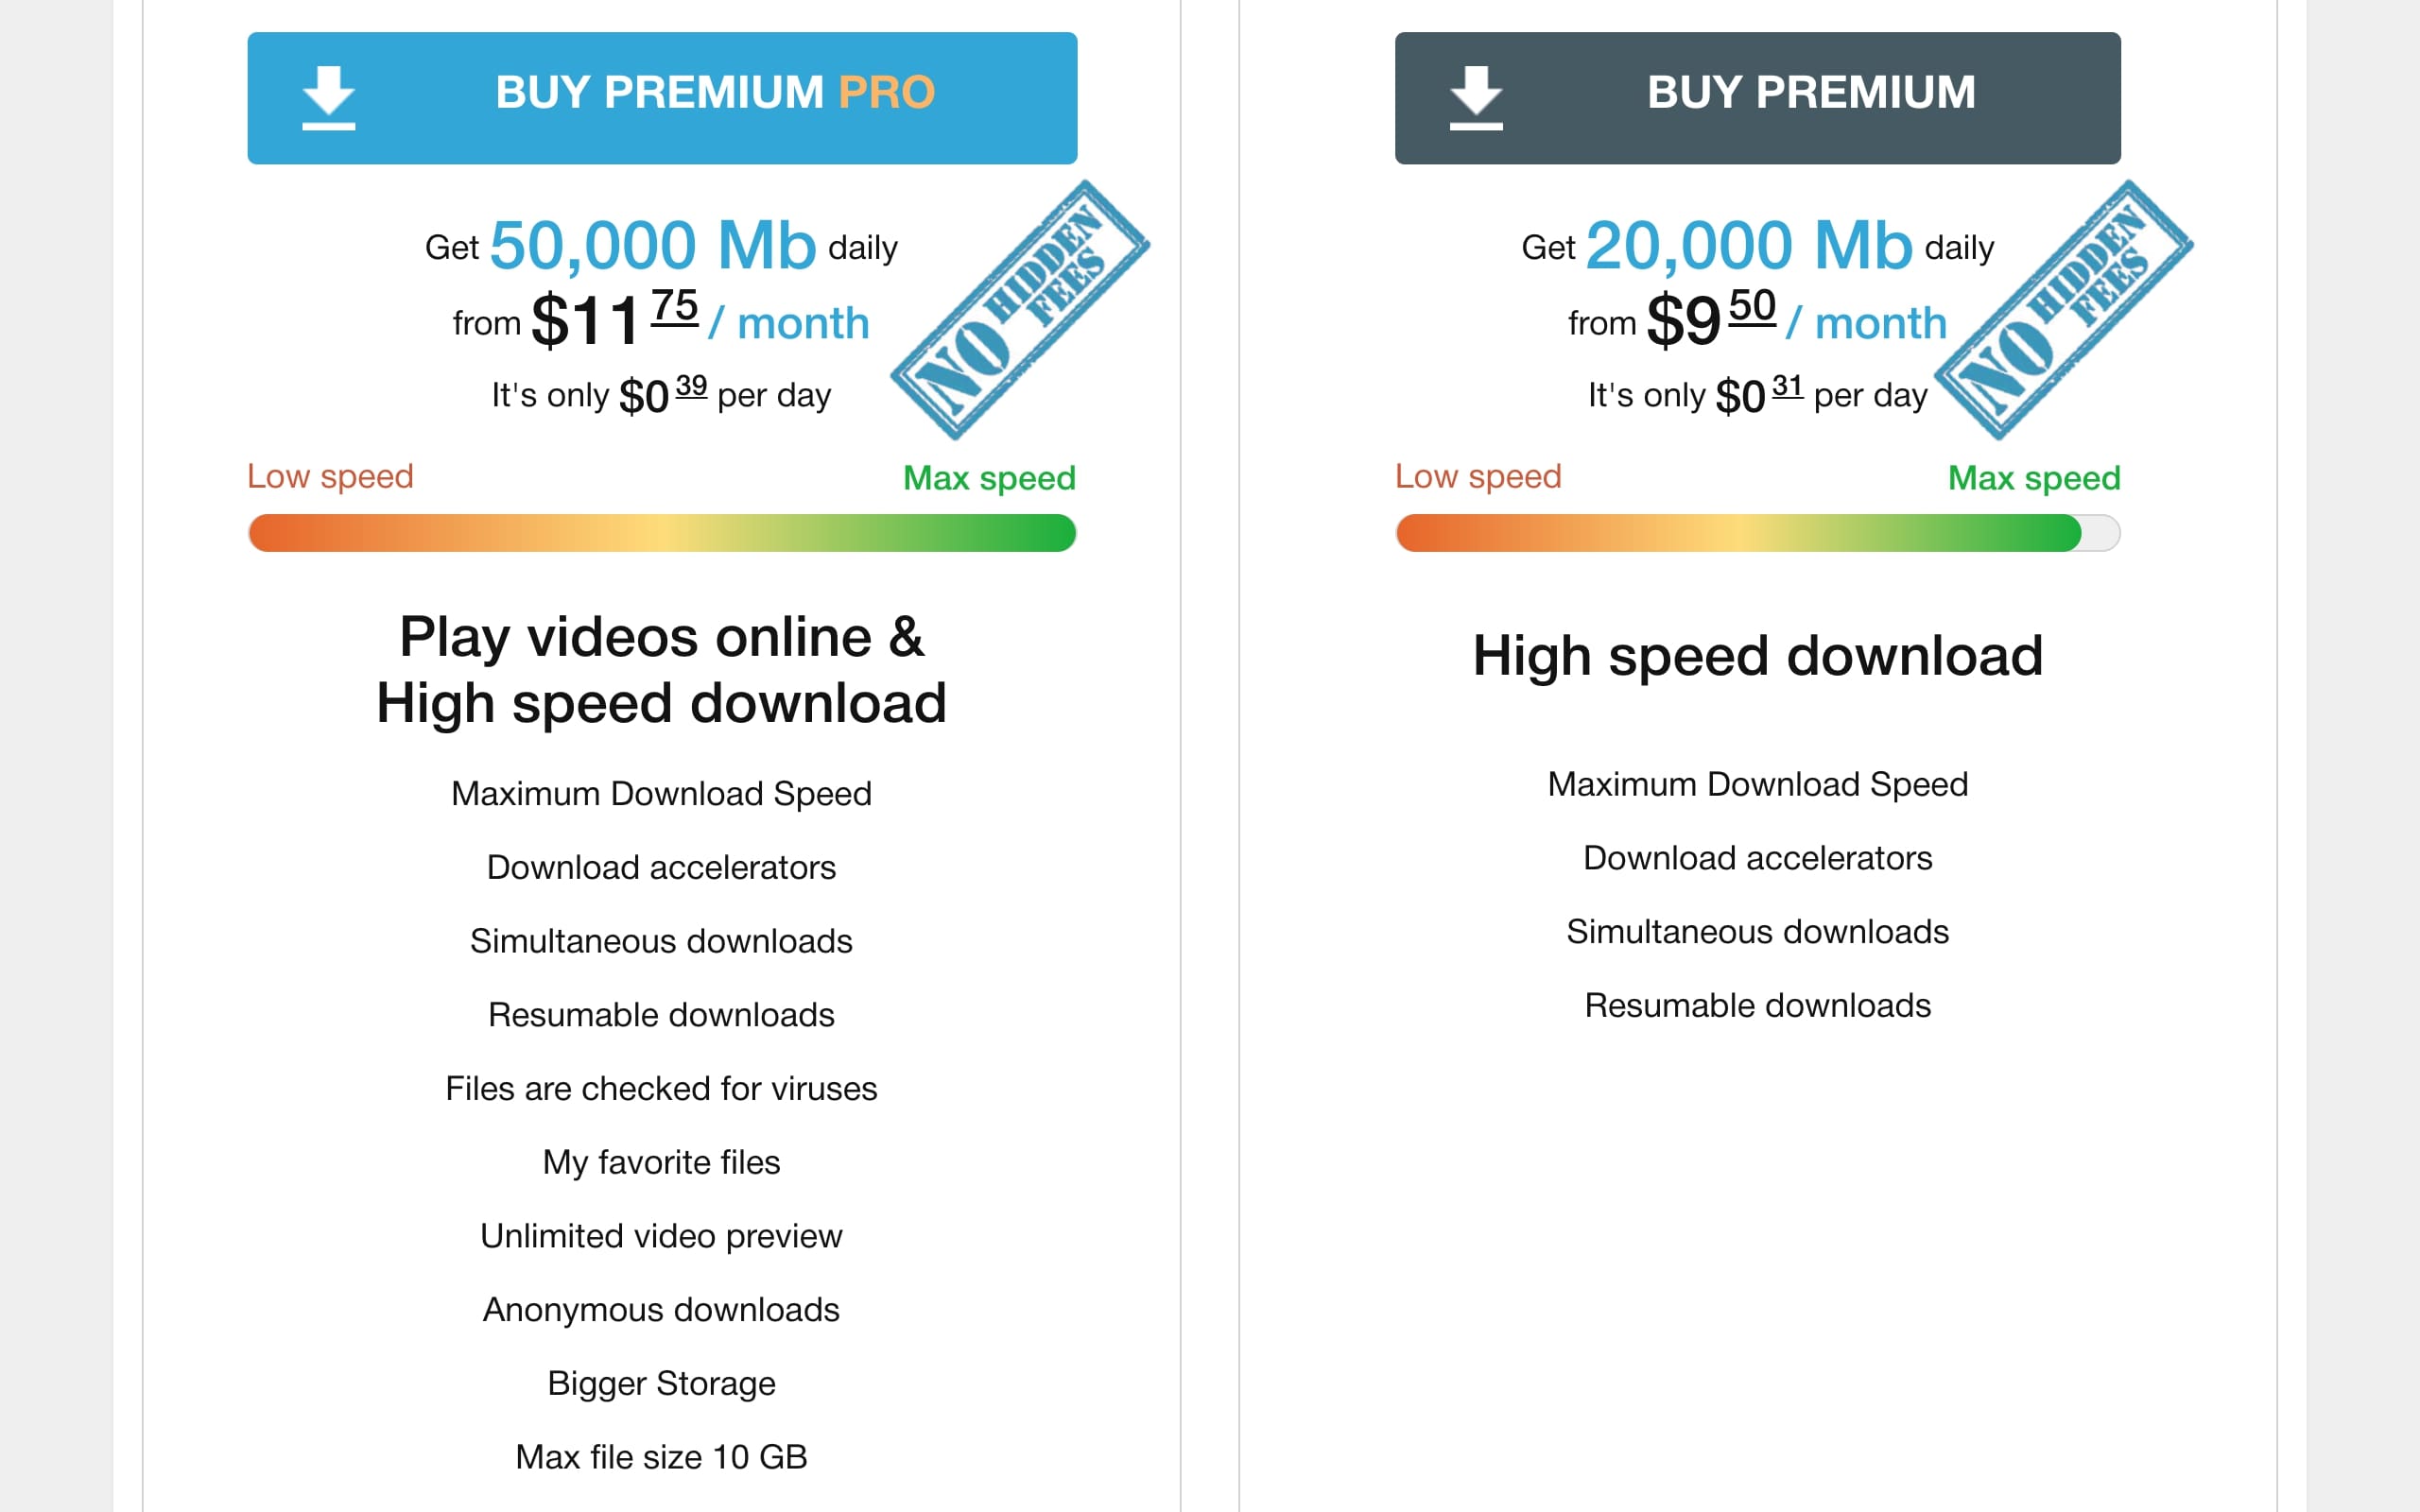Image resolution: width=2420 pixels, height=1512 pixels.
Task: Click the dark BUY PREMIUM button
Action: pos(1757,98)
